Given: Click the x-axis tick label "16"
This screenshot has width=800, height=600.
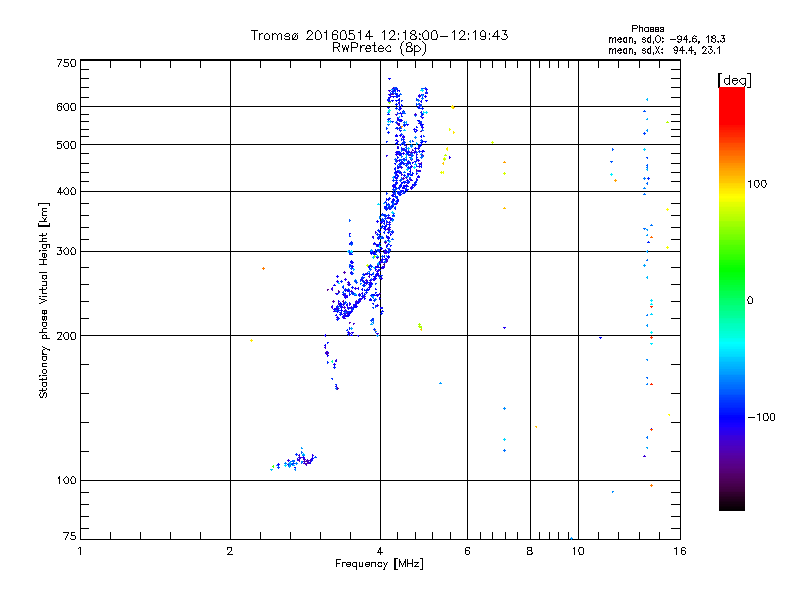Looking at the screenshot, I should 680,551.
